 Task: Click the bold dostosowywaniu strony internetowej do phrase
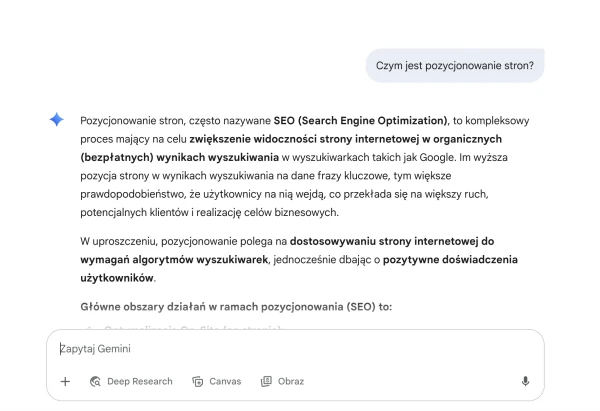point(392,241)
